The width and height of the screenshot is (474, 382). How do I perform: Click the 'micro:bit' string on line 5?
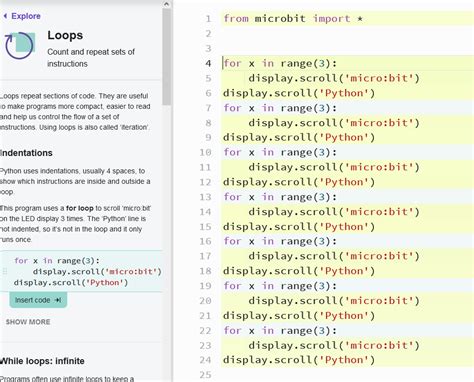point(379,78)
